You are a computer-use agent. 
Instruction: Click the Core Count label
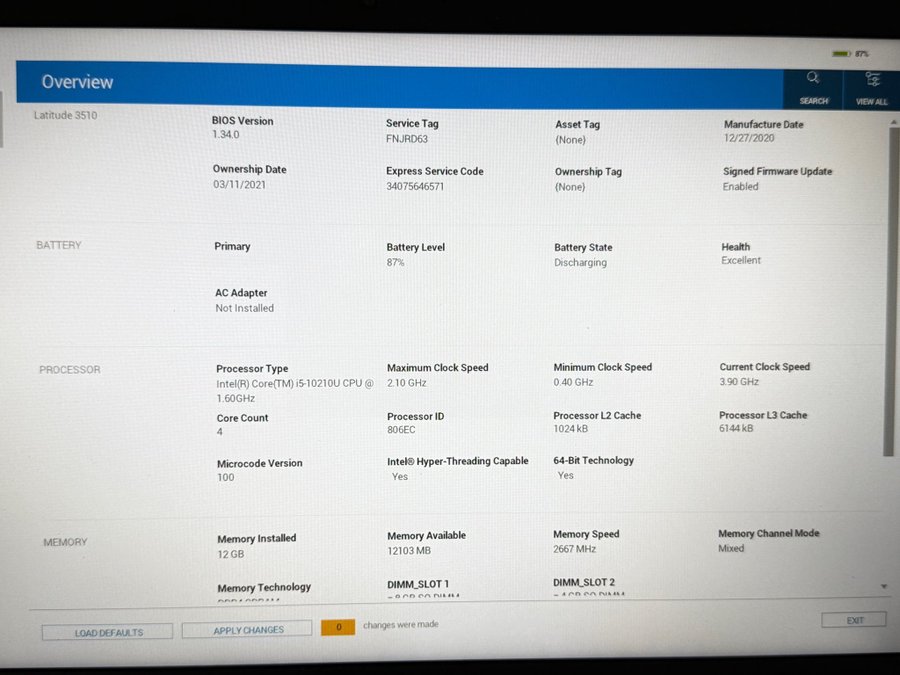(242, 418)
